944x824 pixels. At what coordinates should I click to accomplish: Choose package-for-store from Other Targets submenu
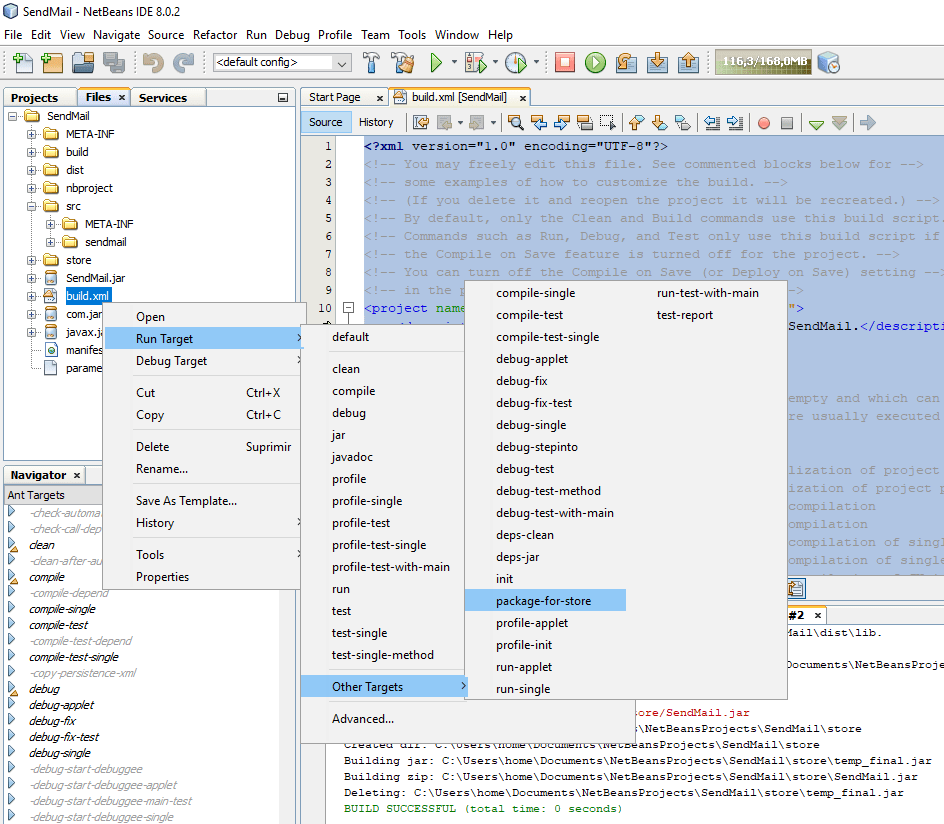[545, 600]
